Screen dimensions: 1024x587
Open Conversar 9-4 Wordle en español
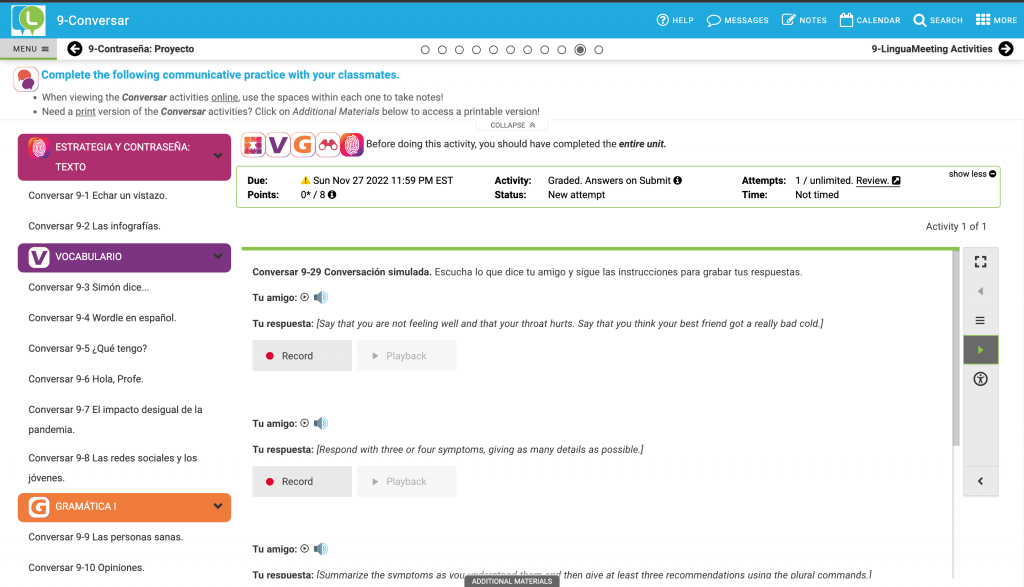click(102, 318)
